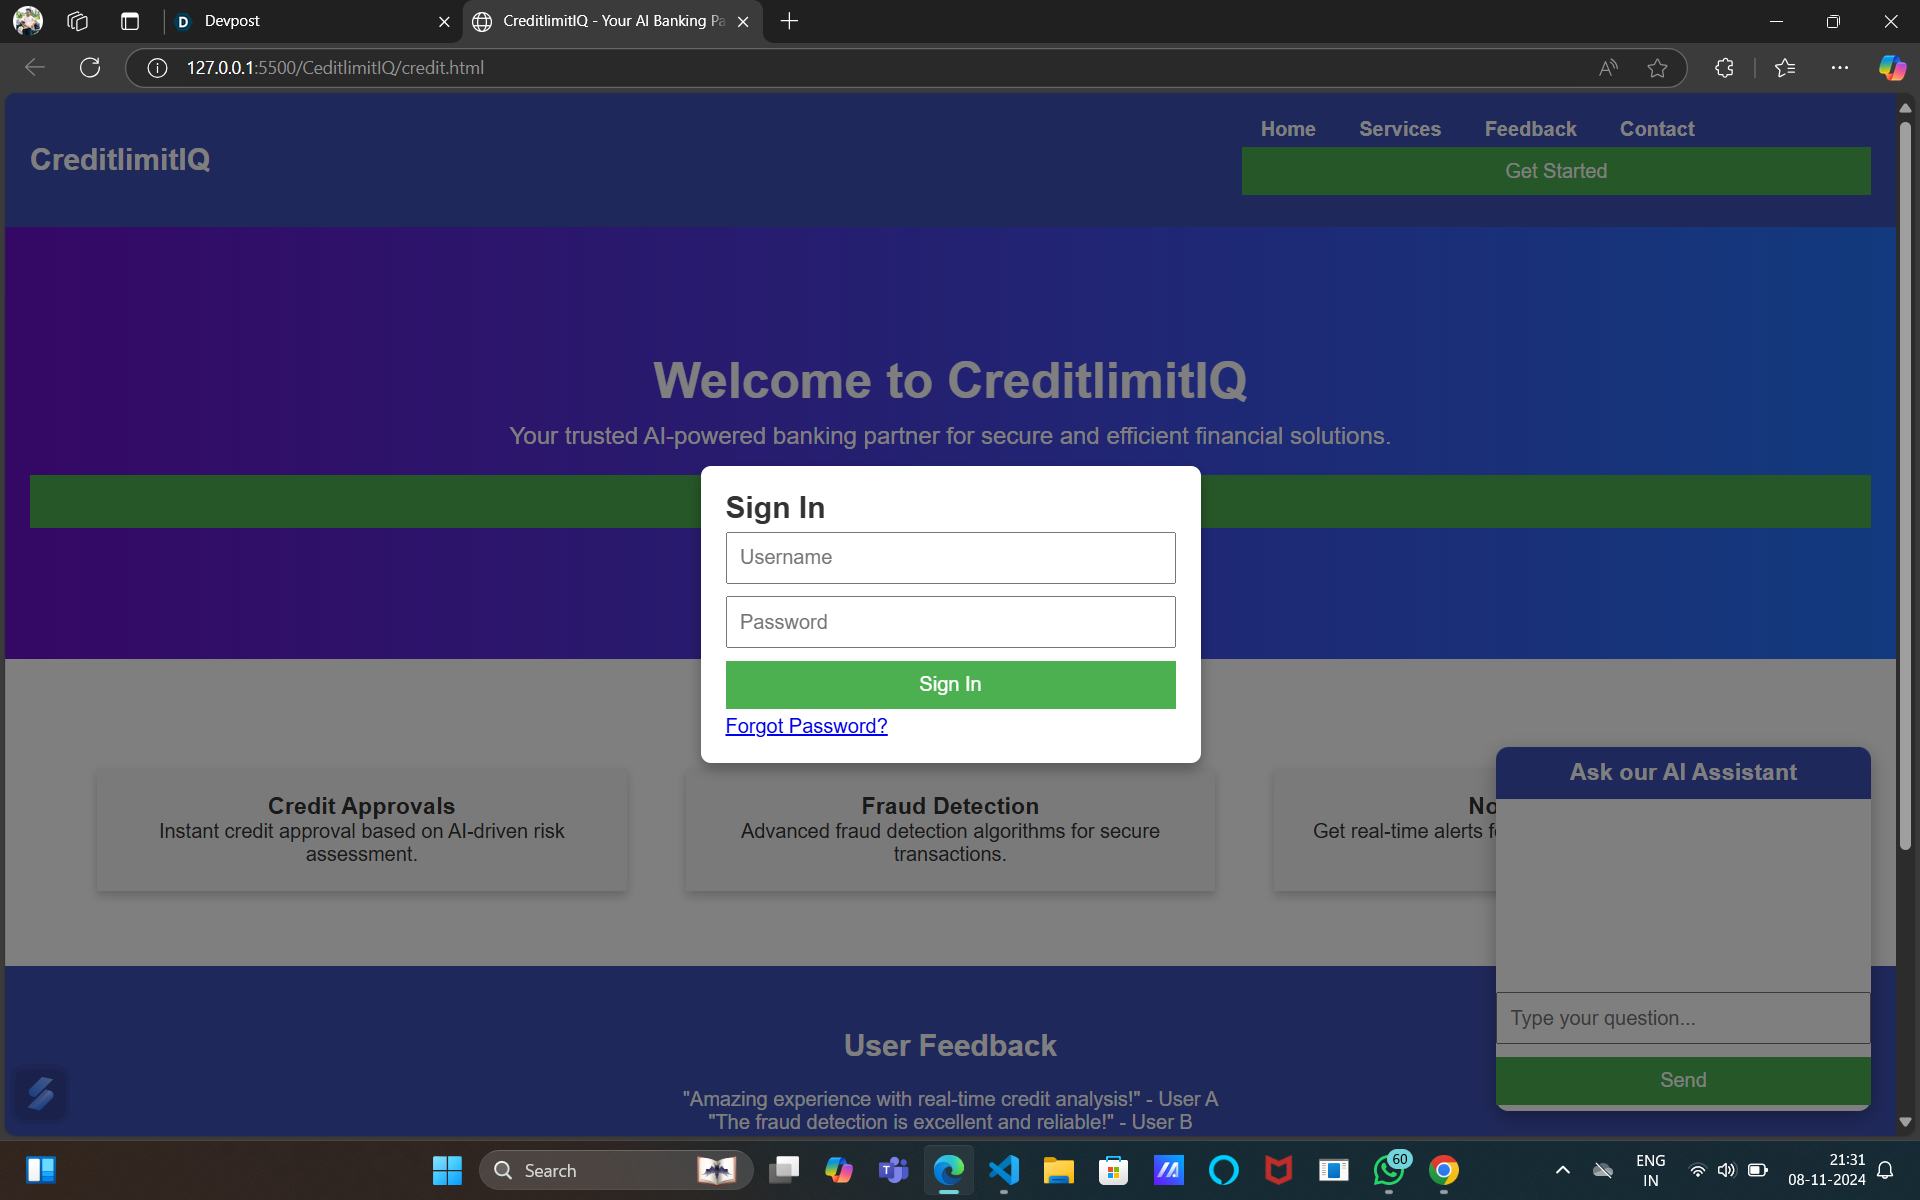Viewport: 1920px width, 1200px height.
Task: Open the Edge extensions icon
Action: coord(1724,68)
